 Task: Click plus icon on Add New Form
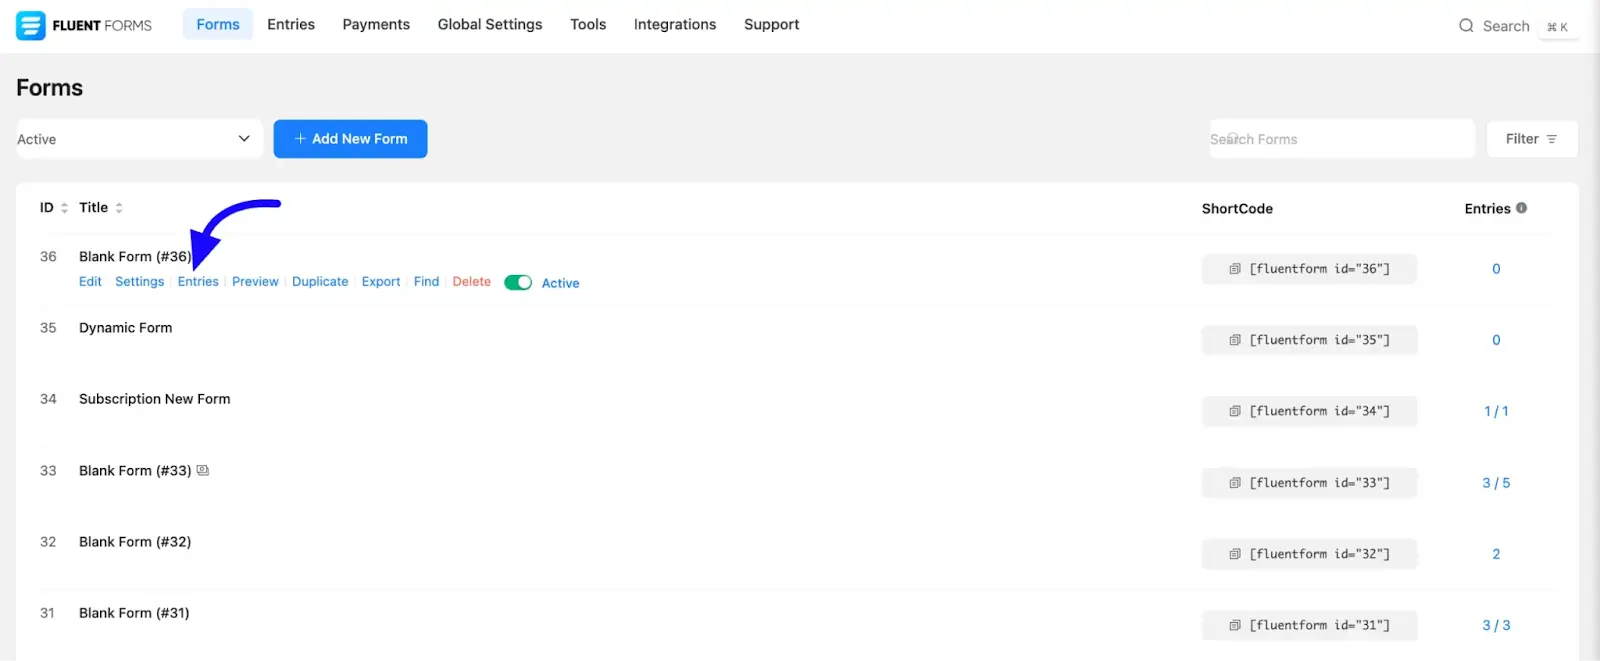coord(300,139)
